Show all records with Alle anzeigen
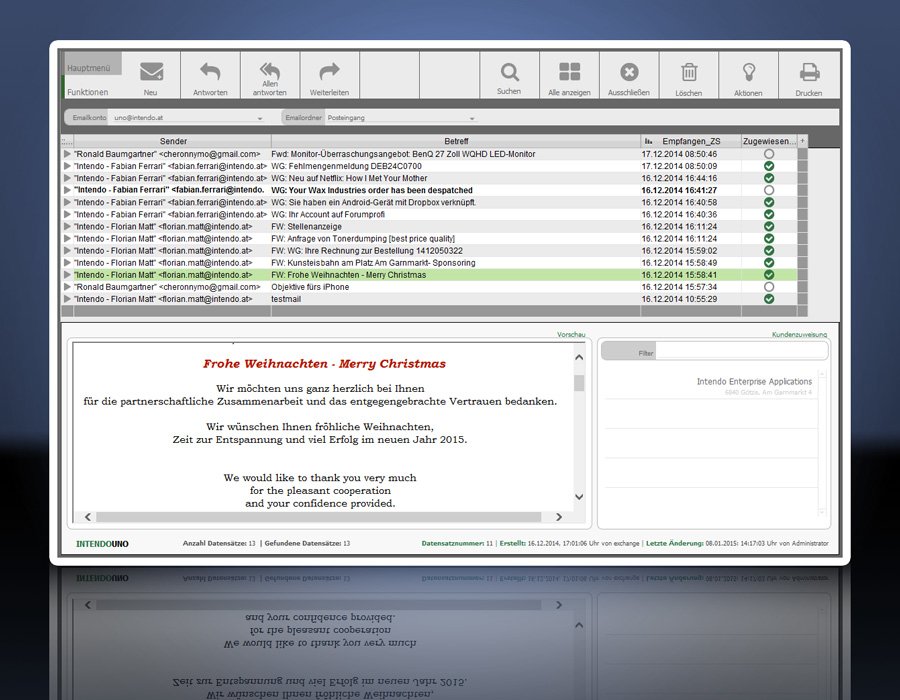Viewport: 900px width, 700px height. (x=569, y=76)
